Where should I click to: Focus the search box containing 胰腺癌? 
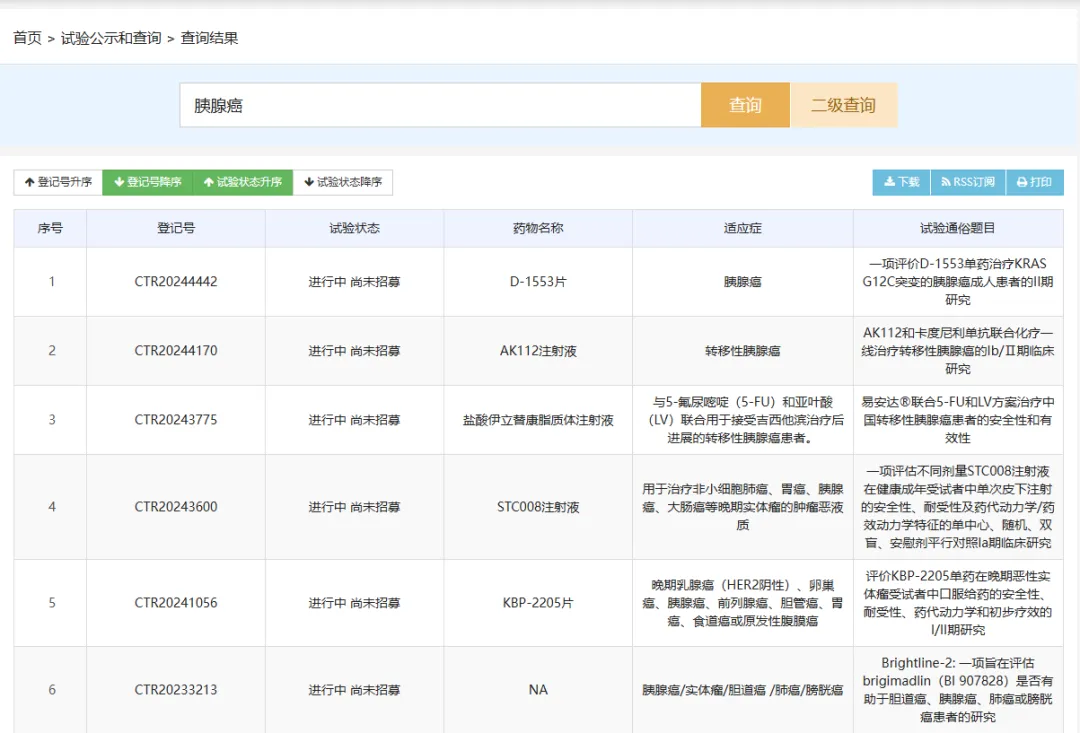coord(440,105)
